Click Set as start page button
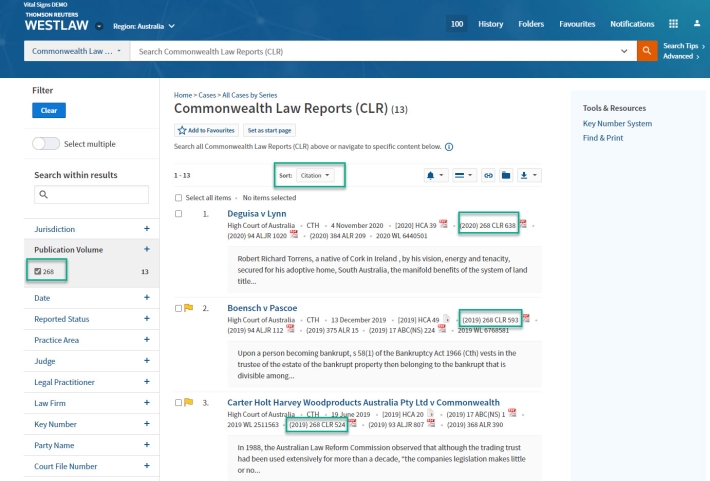This screenshot has height=481, width=710. tap(269, 130)
